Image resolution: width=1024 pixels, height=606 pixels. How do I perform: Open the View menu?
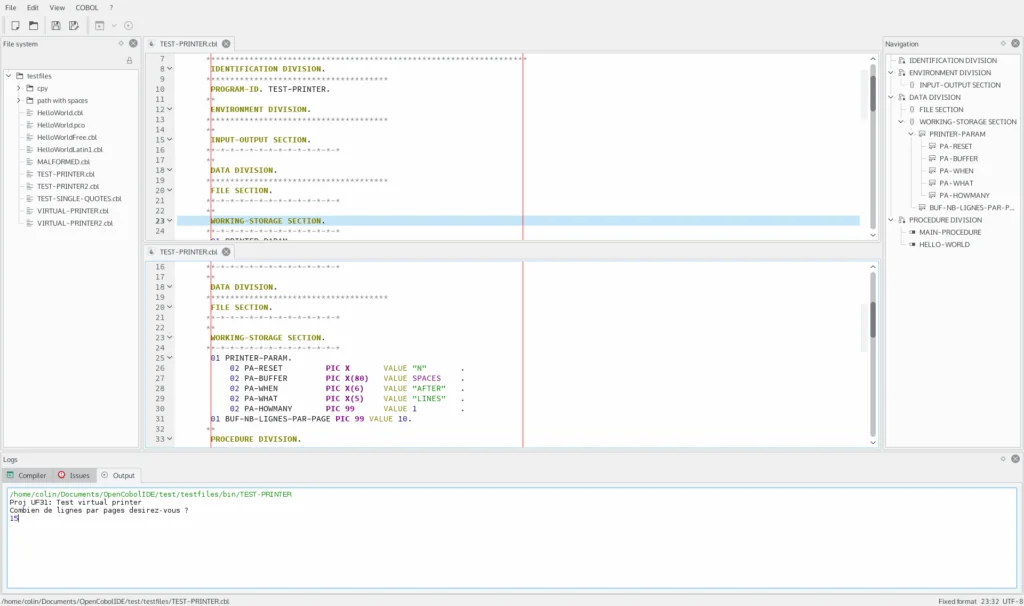(57, 8)
